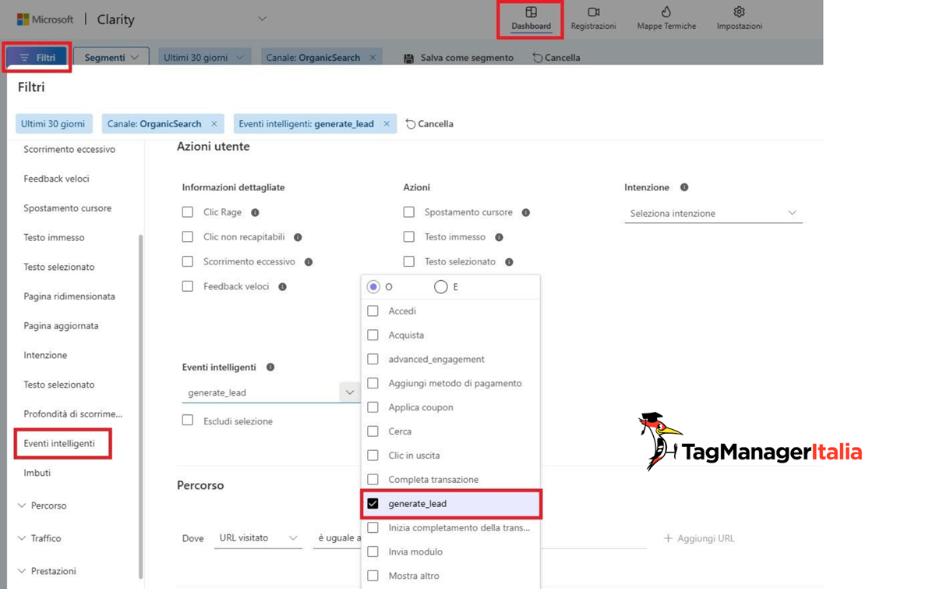The height and width of the screenshot is (589, 936).
Task: Remove Eventi intelligenti generate_lead chip
Action: click(387, 124)
